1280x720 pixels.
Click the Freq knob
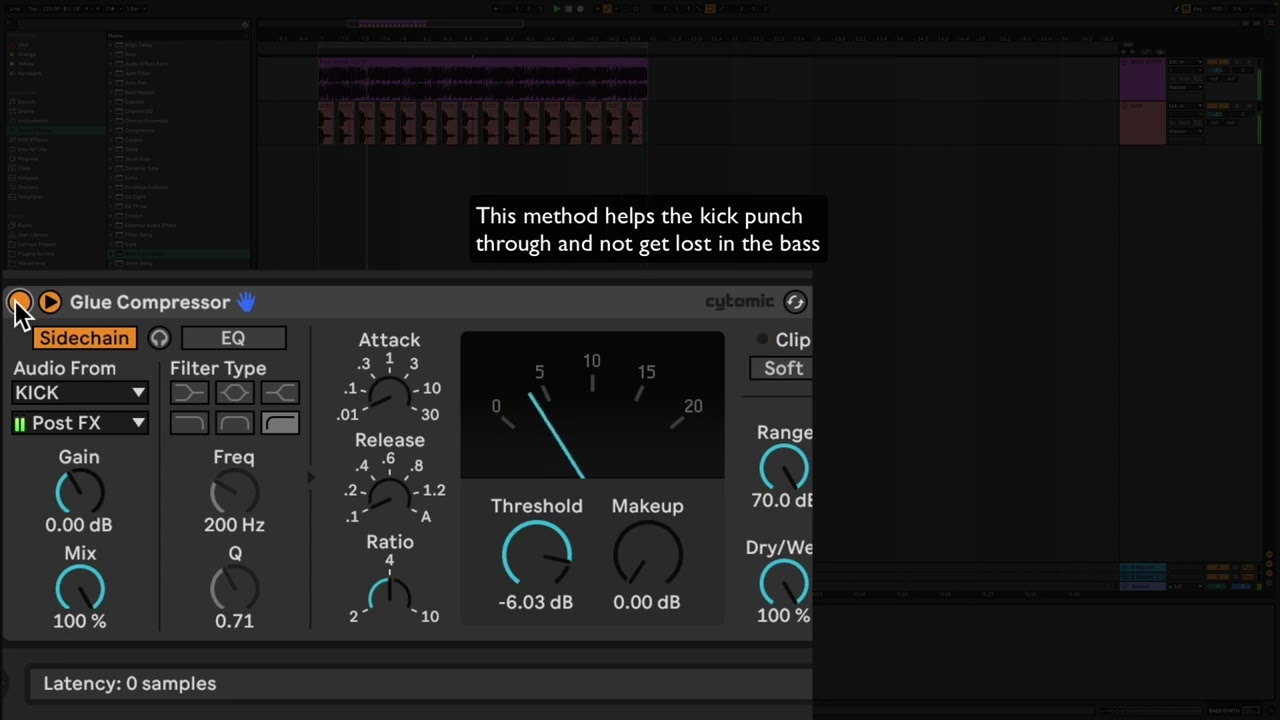click(234, 492)
